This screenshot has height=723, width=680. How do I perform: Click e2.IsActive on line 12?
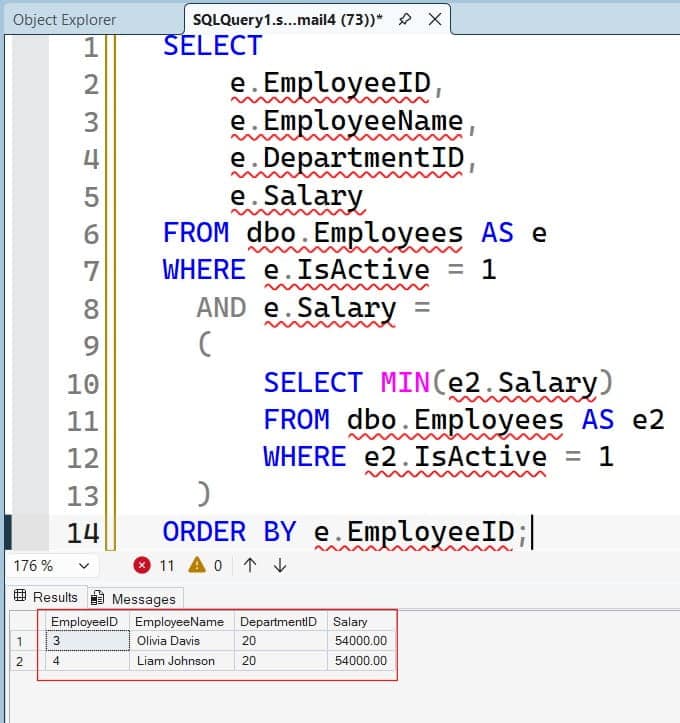[x=455, y=457]
